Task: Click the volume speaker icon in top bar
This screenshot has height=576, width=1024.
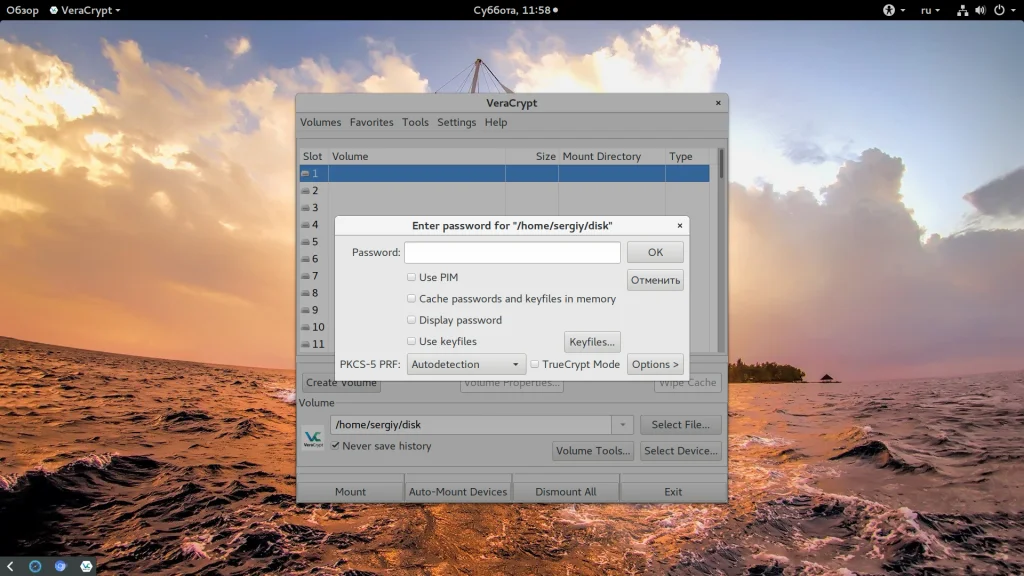Action: (980, 10)
